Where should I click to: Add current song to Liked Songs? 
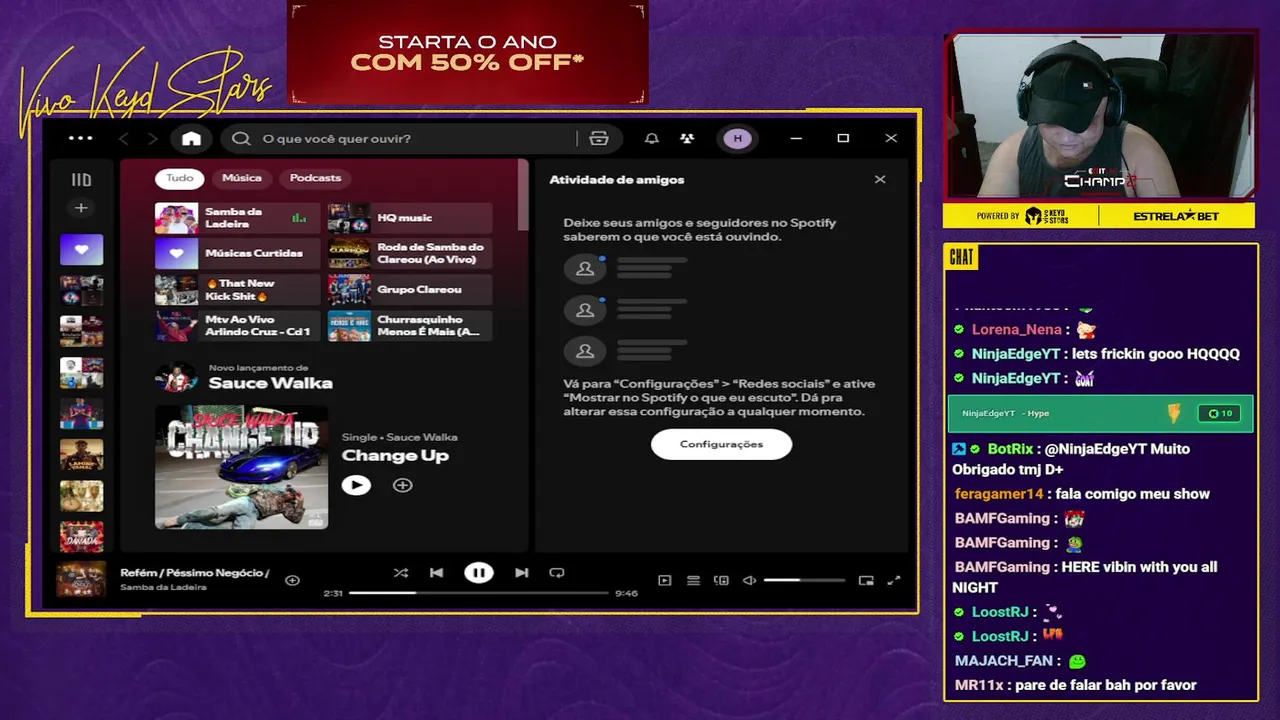pos(292,580)
